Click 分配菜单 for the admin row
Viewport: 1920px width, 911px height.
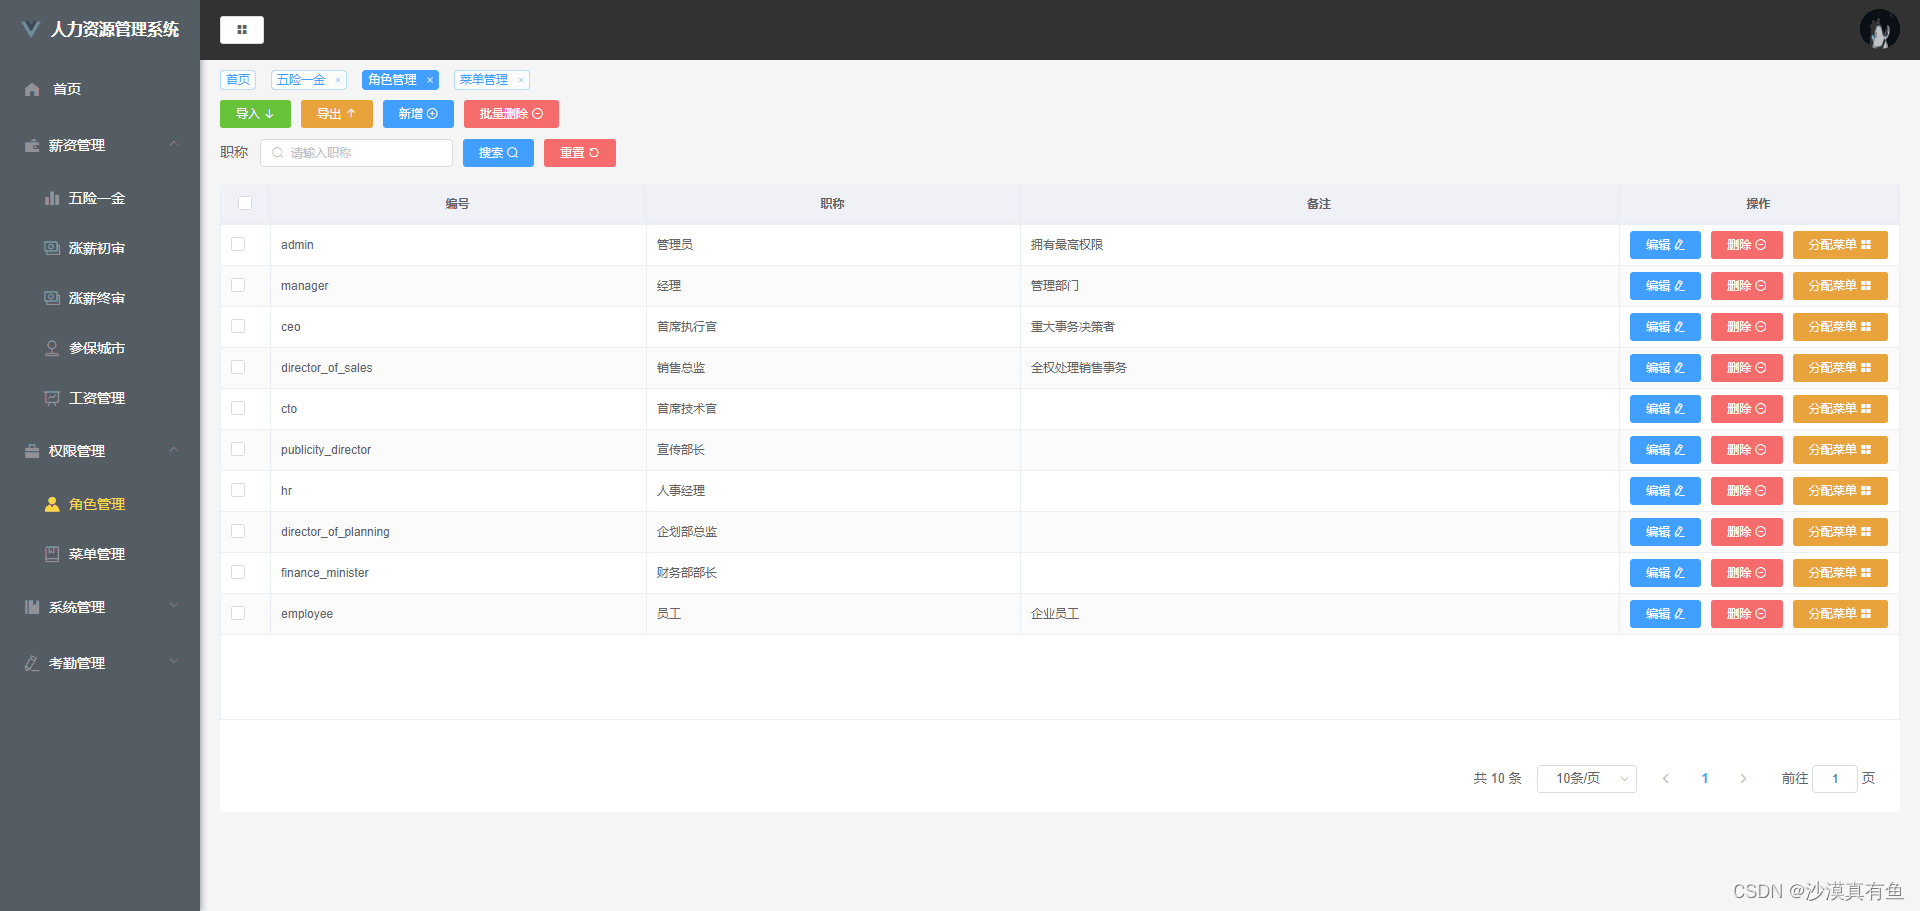tap(1840, 245)
